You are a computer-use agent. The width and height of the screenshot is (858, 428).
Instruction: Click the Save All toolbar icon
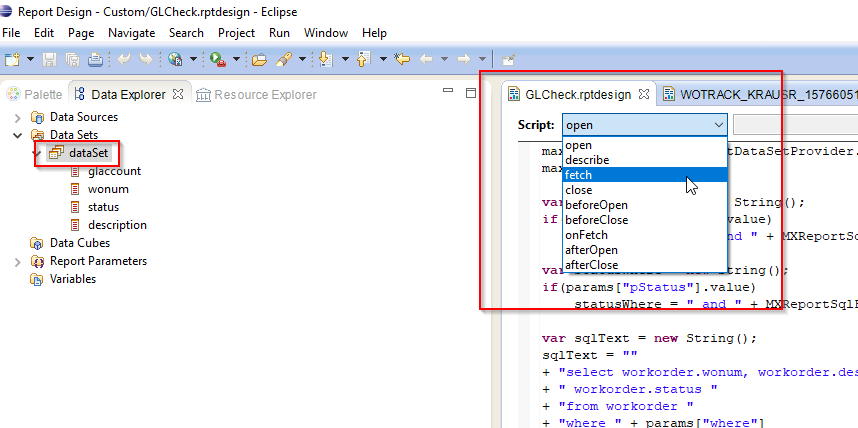point(72,59)
